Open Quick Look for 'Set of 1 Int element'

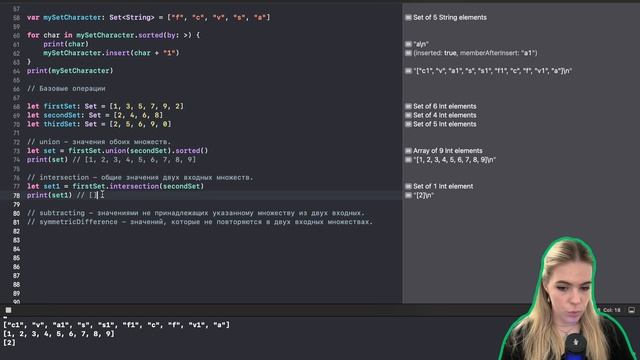pyautogui.click(x=408, y=187)
